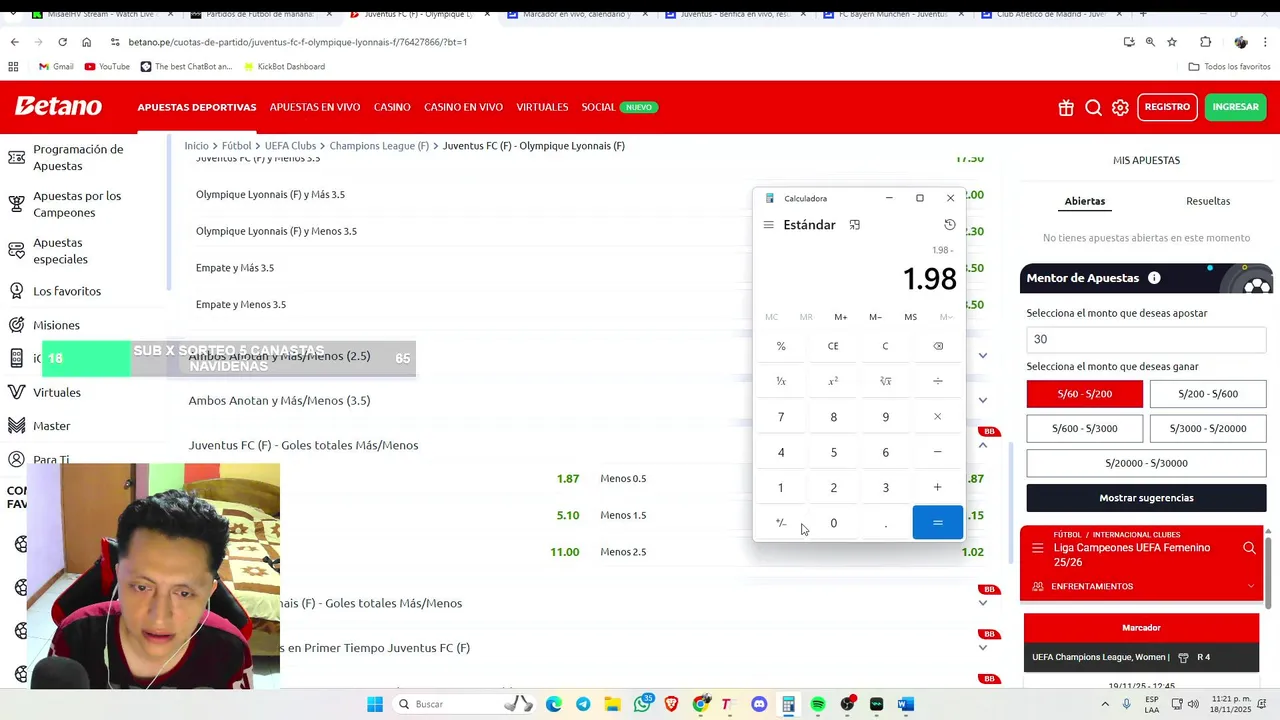Click the Calculator M+ memory key
The width and height of the screenshot is (1280, 720).
coord(841,317)
